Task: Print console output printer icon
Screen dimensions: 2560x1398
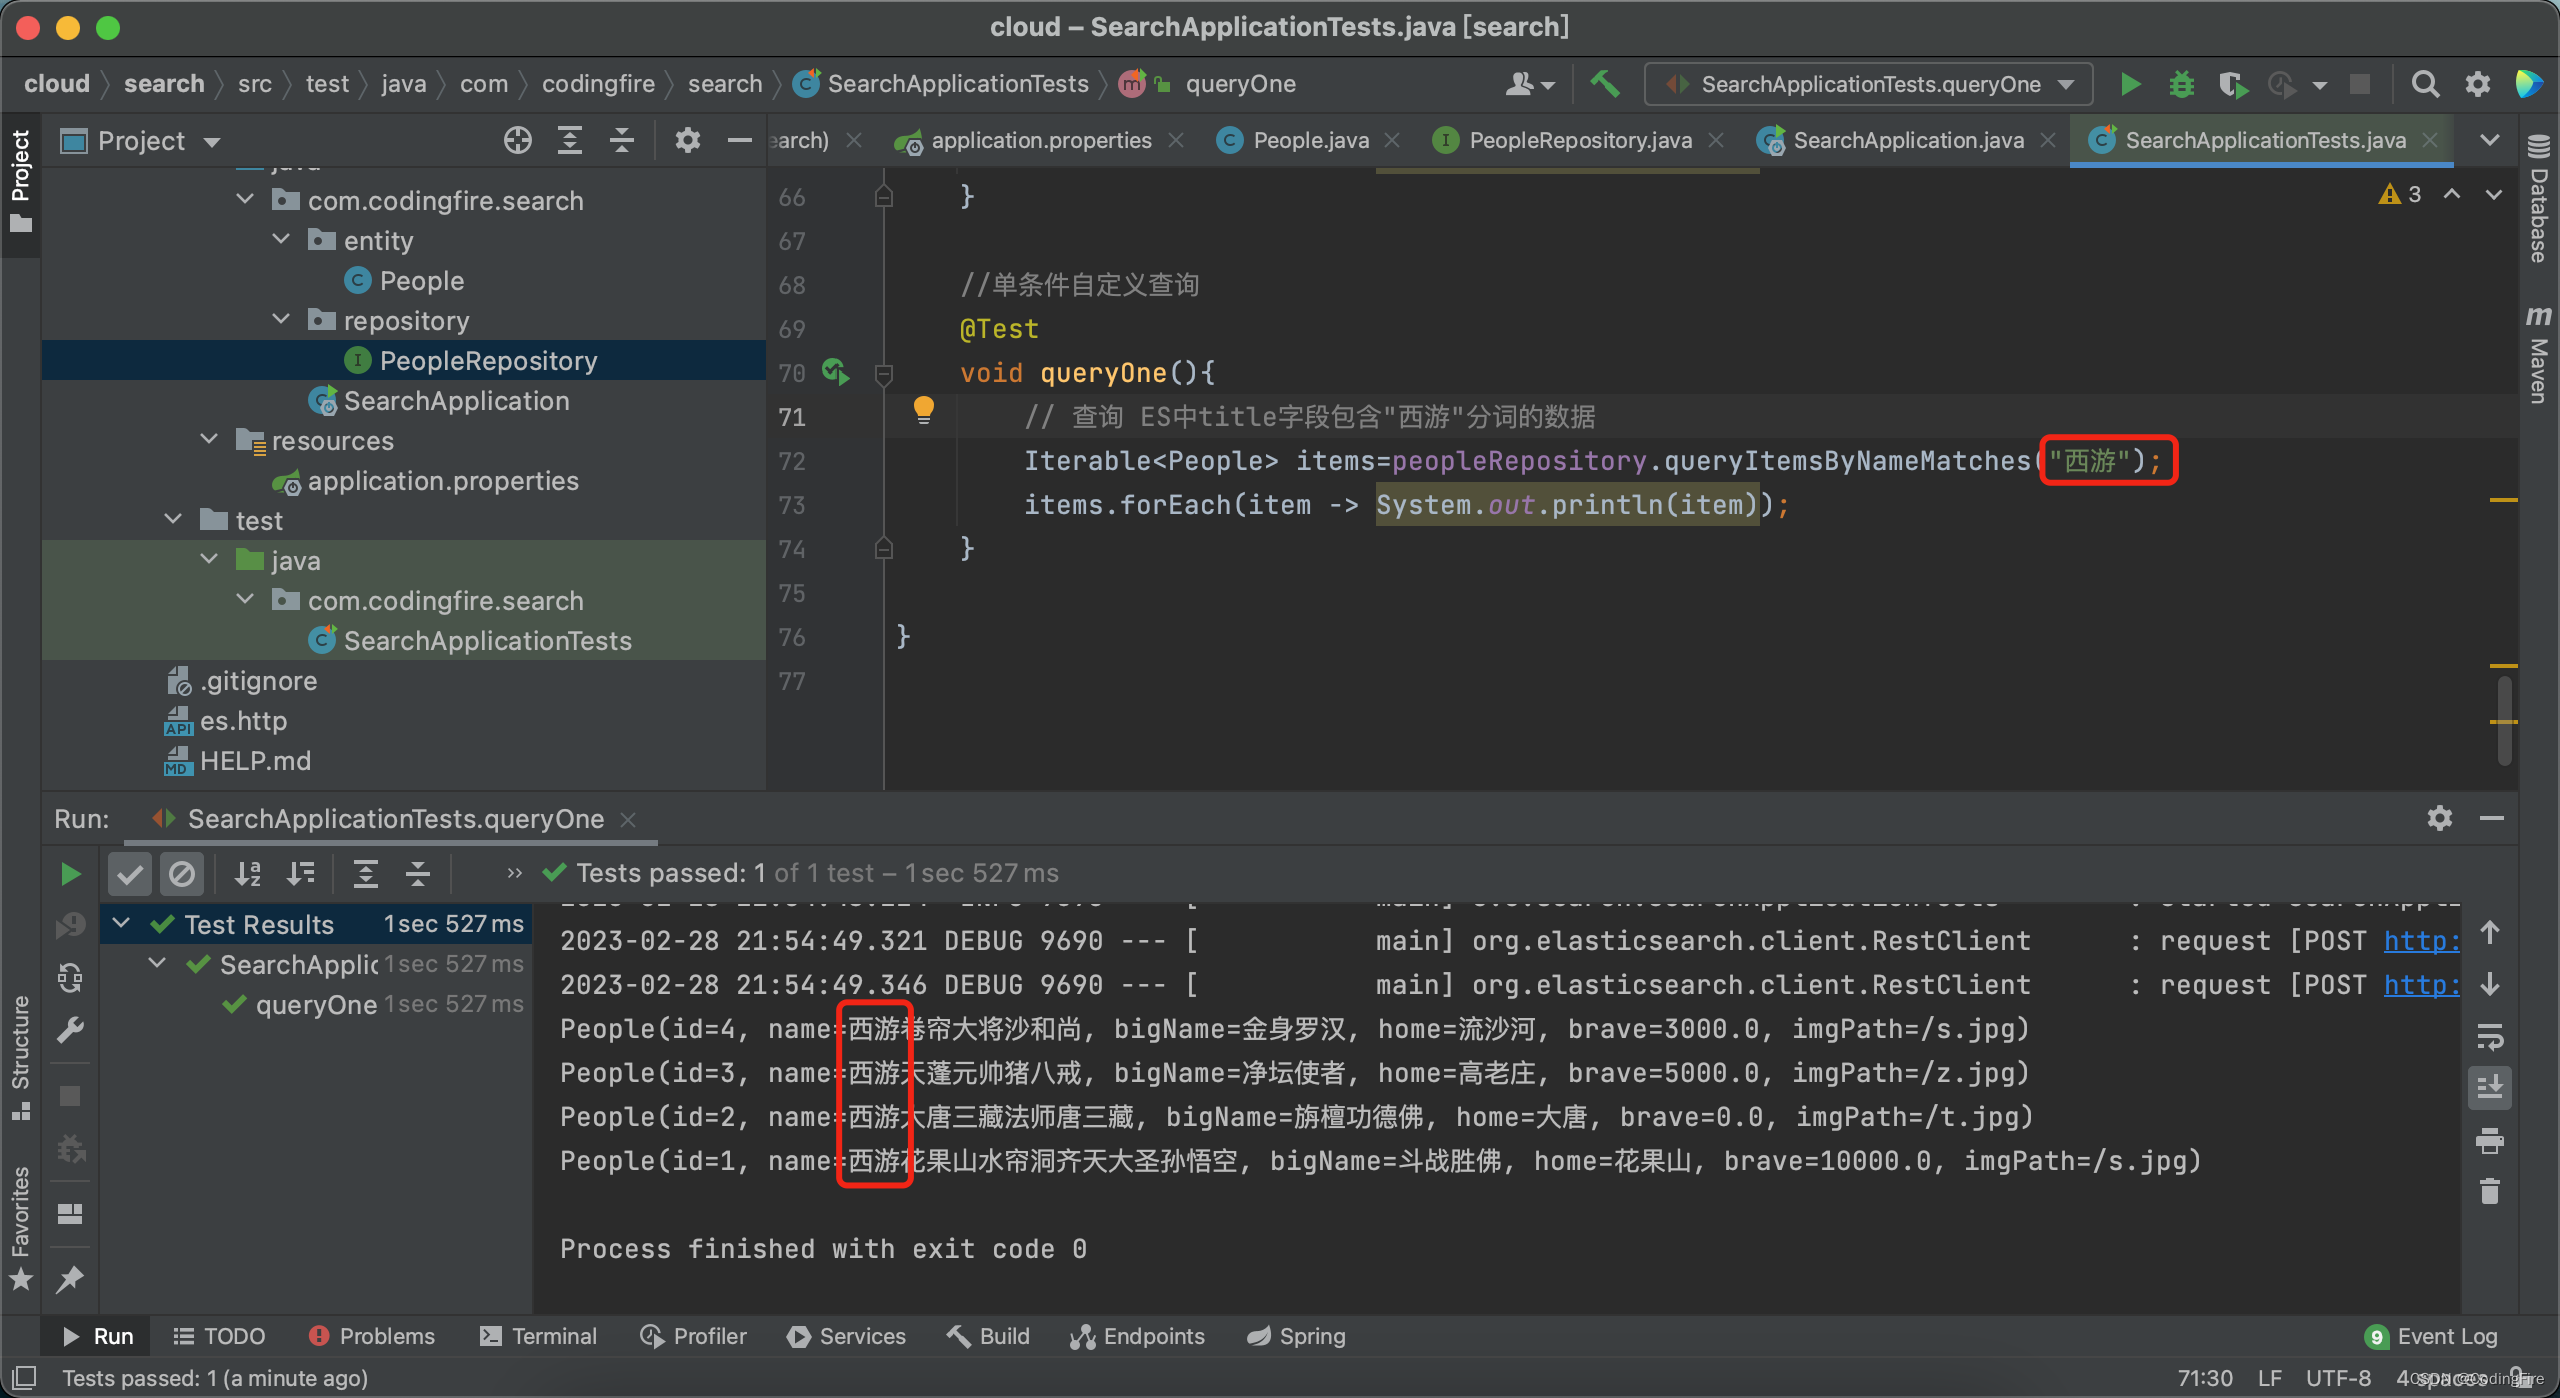Action: coord(2490,1140)
